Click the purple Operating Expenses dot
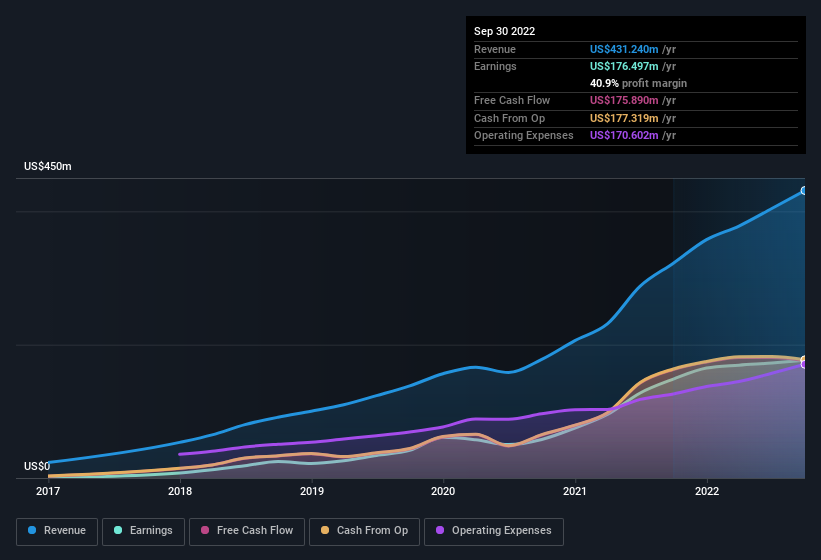Viewport: 821px width, 560px height. [x=440, y=530]
